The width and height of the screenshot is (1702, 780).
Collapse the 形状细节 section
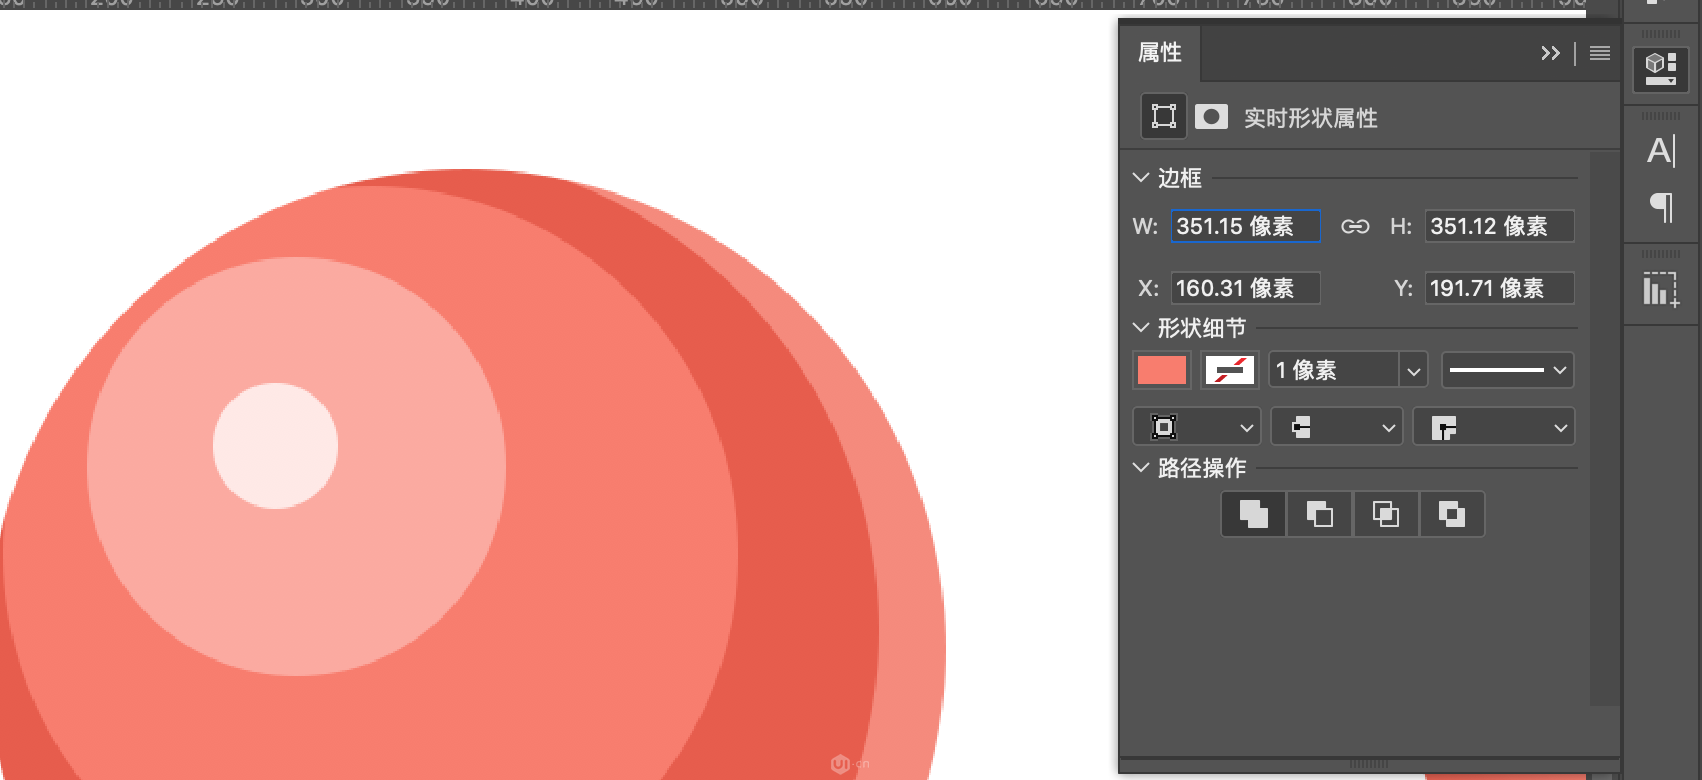pos(1140,328)
